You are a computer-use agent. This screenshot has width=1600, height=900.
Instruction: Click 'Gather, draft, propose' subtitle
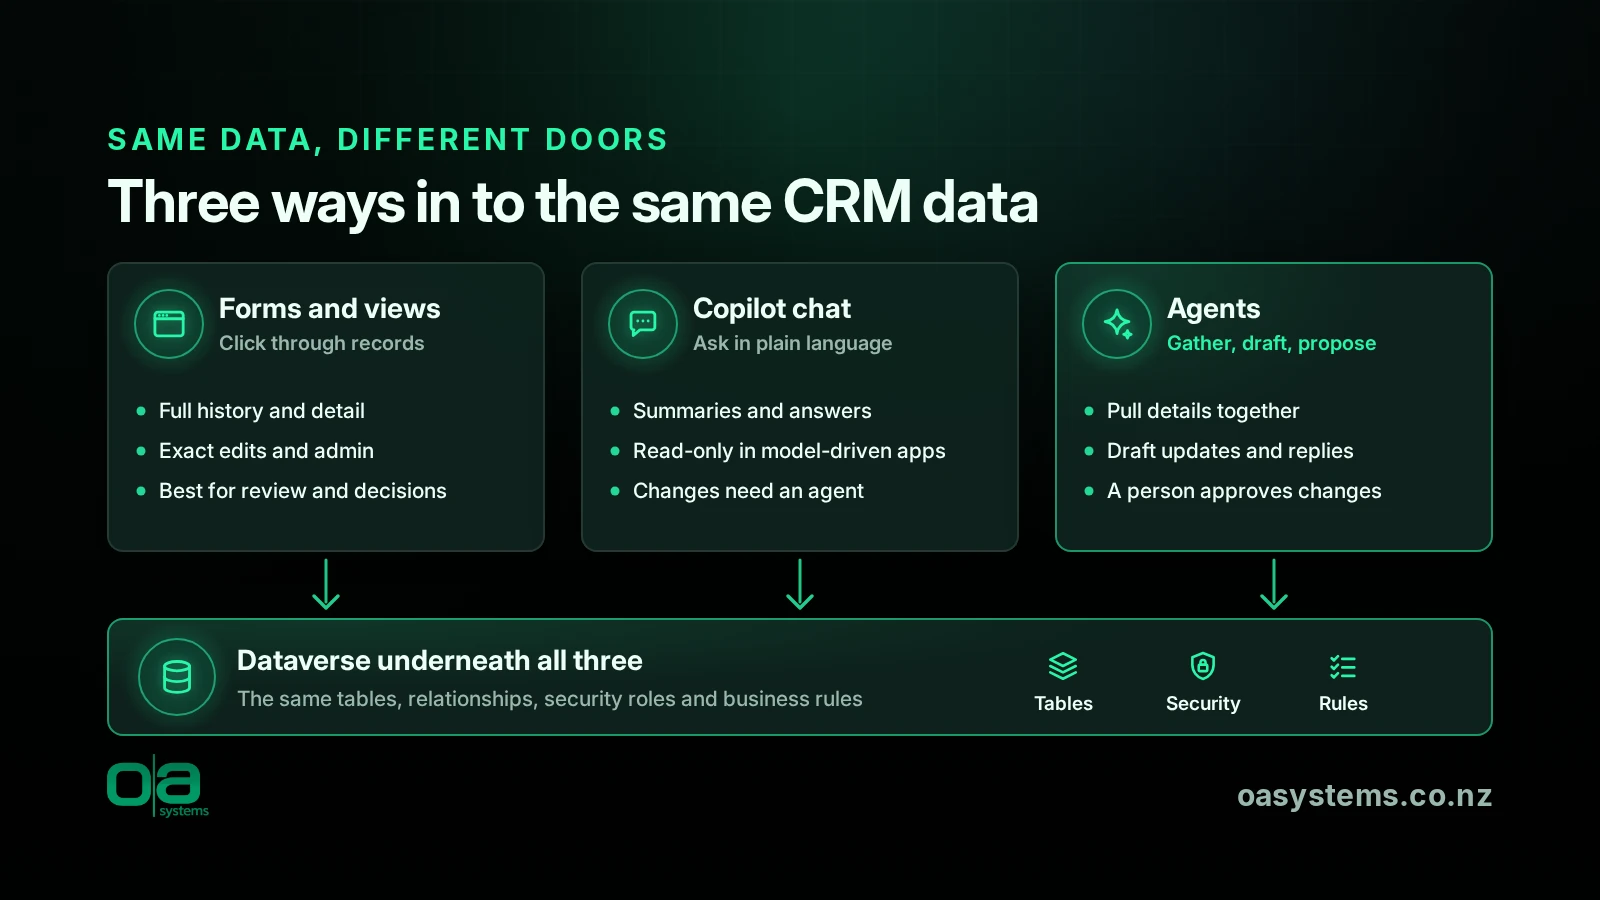[x=1271, y=343]
